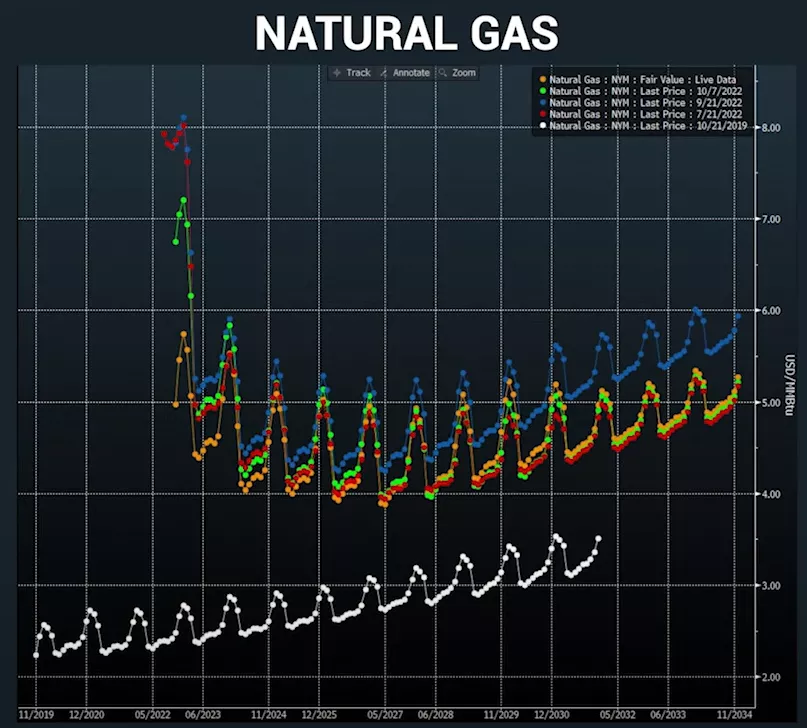
Task: Click green 10/7/2022 legend dot
Action: (x=542, y=91)
